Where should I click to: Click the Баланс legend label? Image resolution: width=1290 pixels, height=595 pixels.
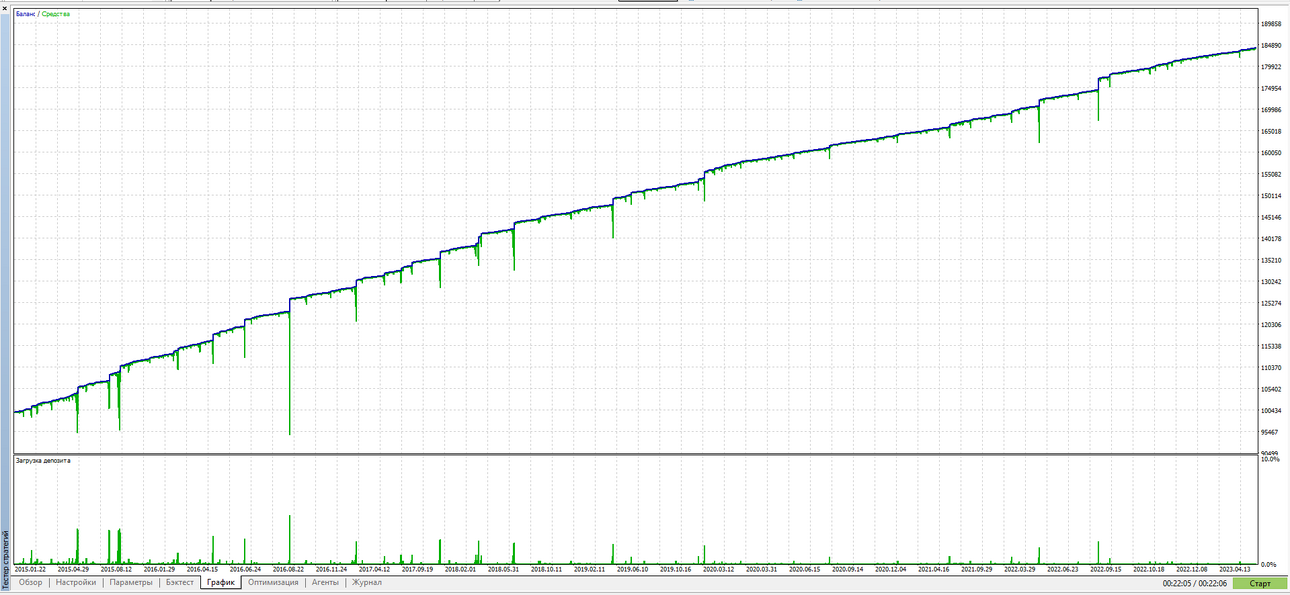pyautogui.click(x=25, y=14)
